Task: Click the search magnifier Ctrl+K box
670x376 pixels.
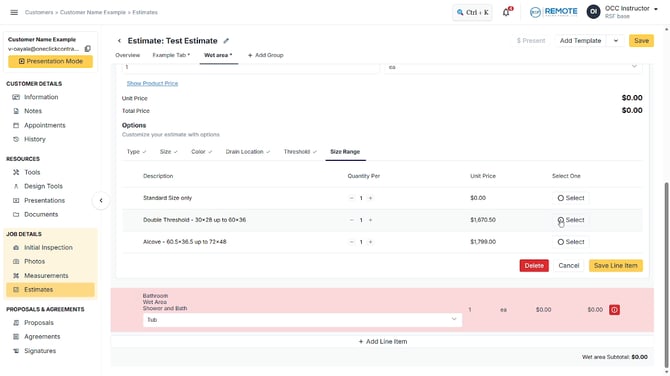Action: [472, 12]
